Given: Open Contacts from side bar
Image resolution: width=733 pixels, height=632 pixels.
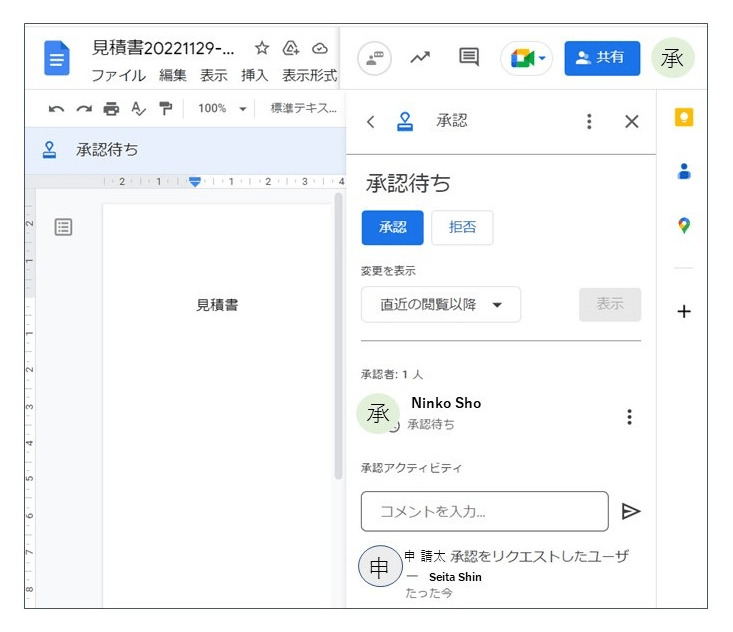Looking at the screenshot, I should [684, 172].
